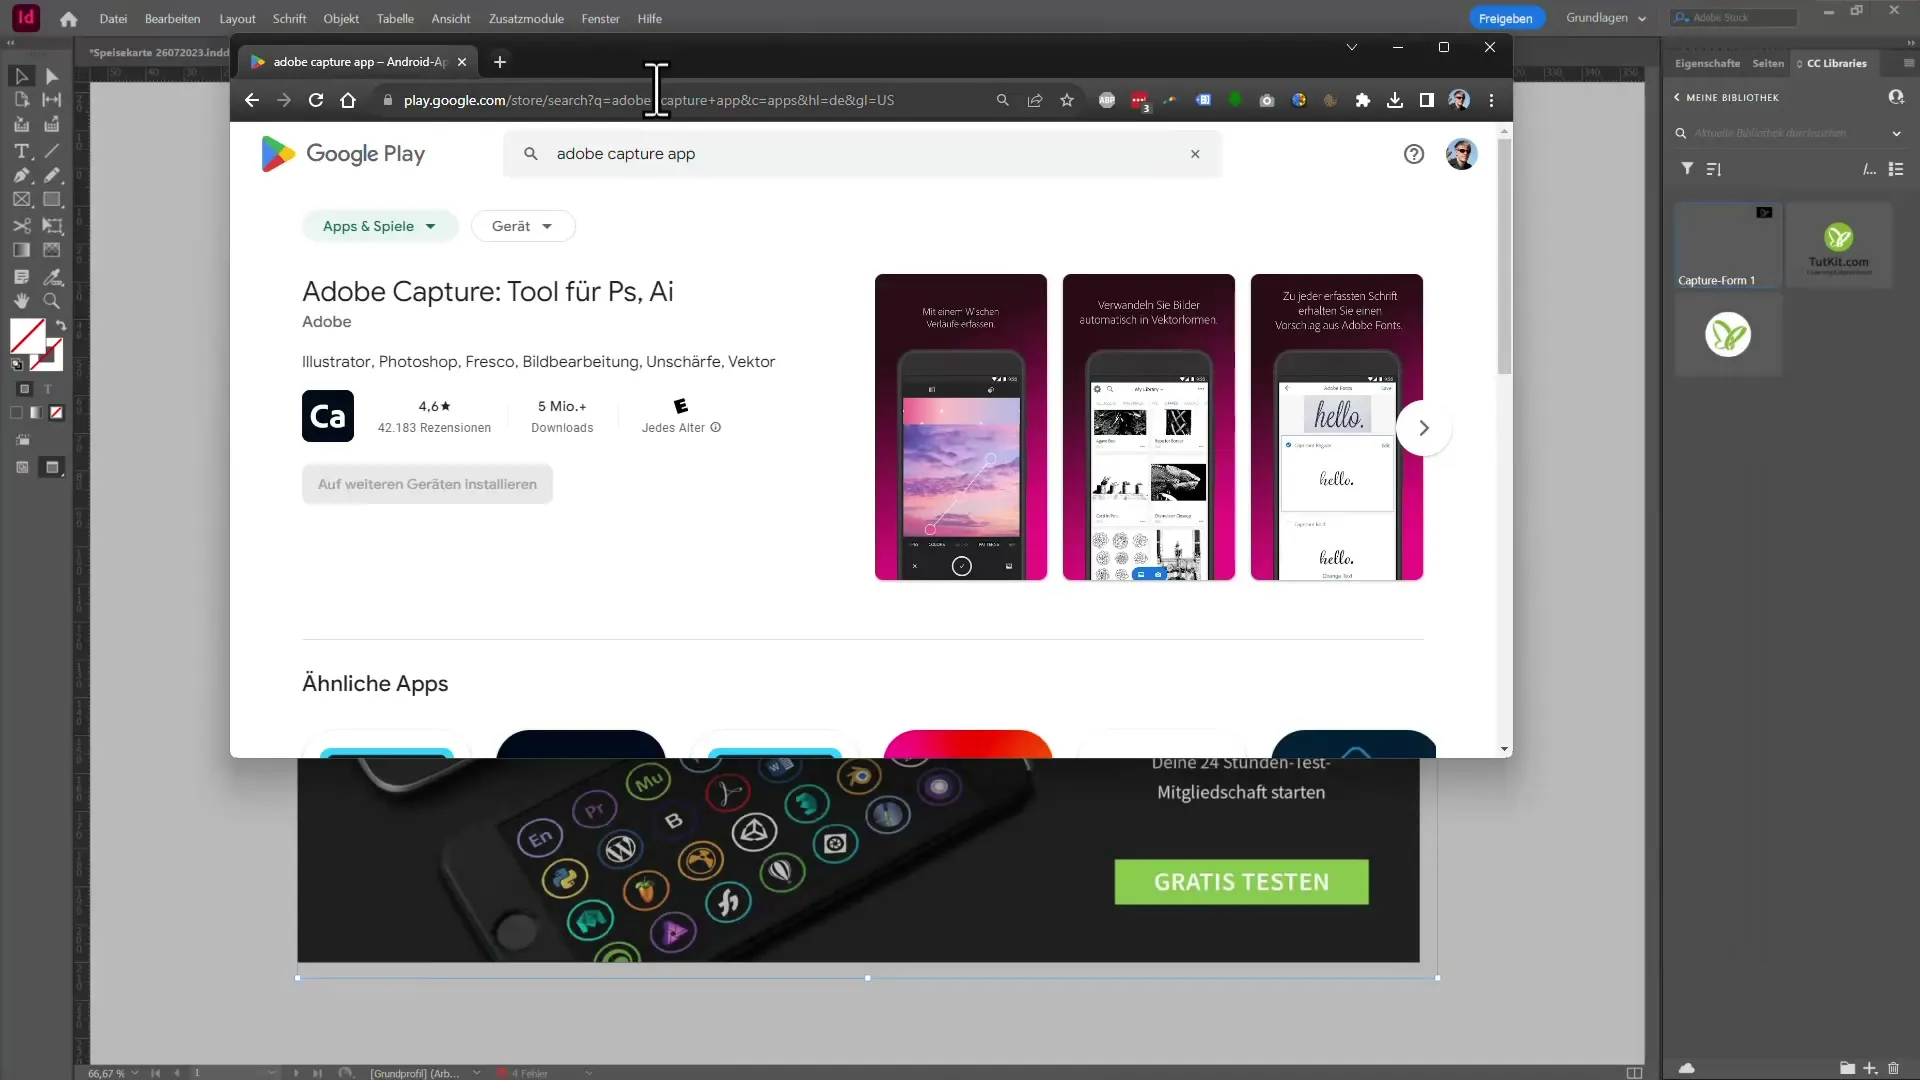This screenshot has height=1080, width=1920.
Task: Pick the Scissors tool
Action: [21, 226]
